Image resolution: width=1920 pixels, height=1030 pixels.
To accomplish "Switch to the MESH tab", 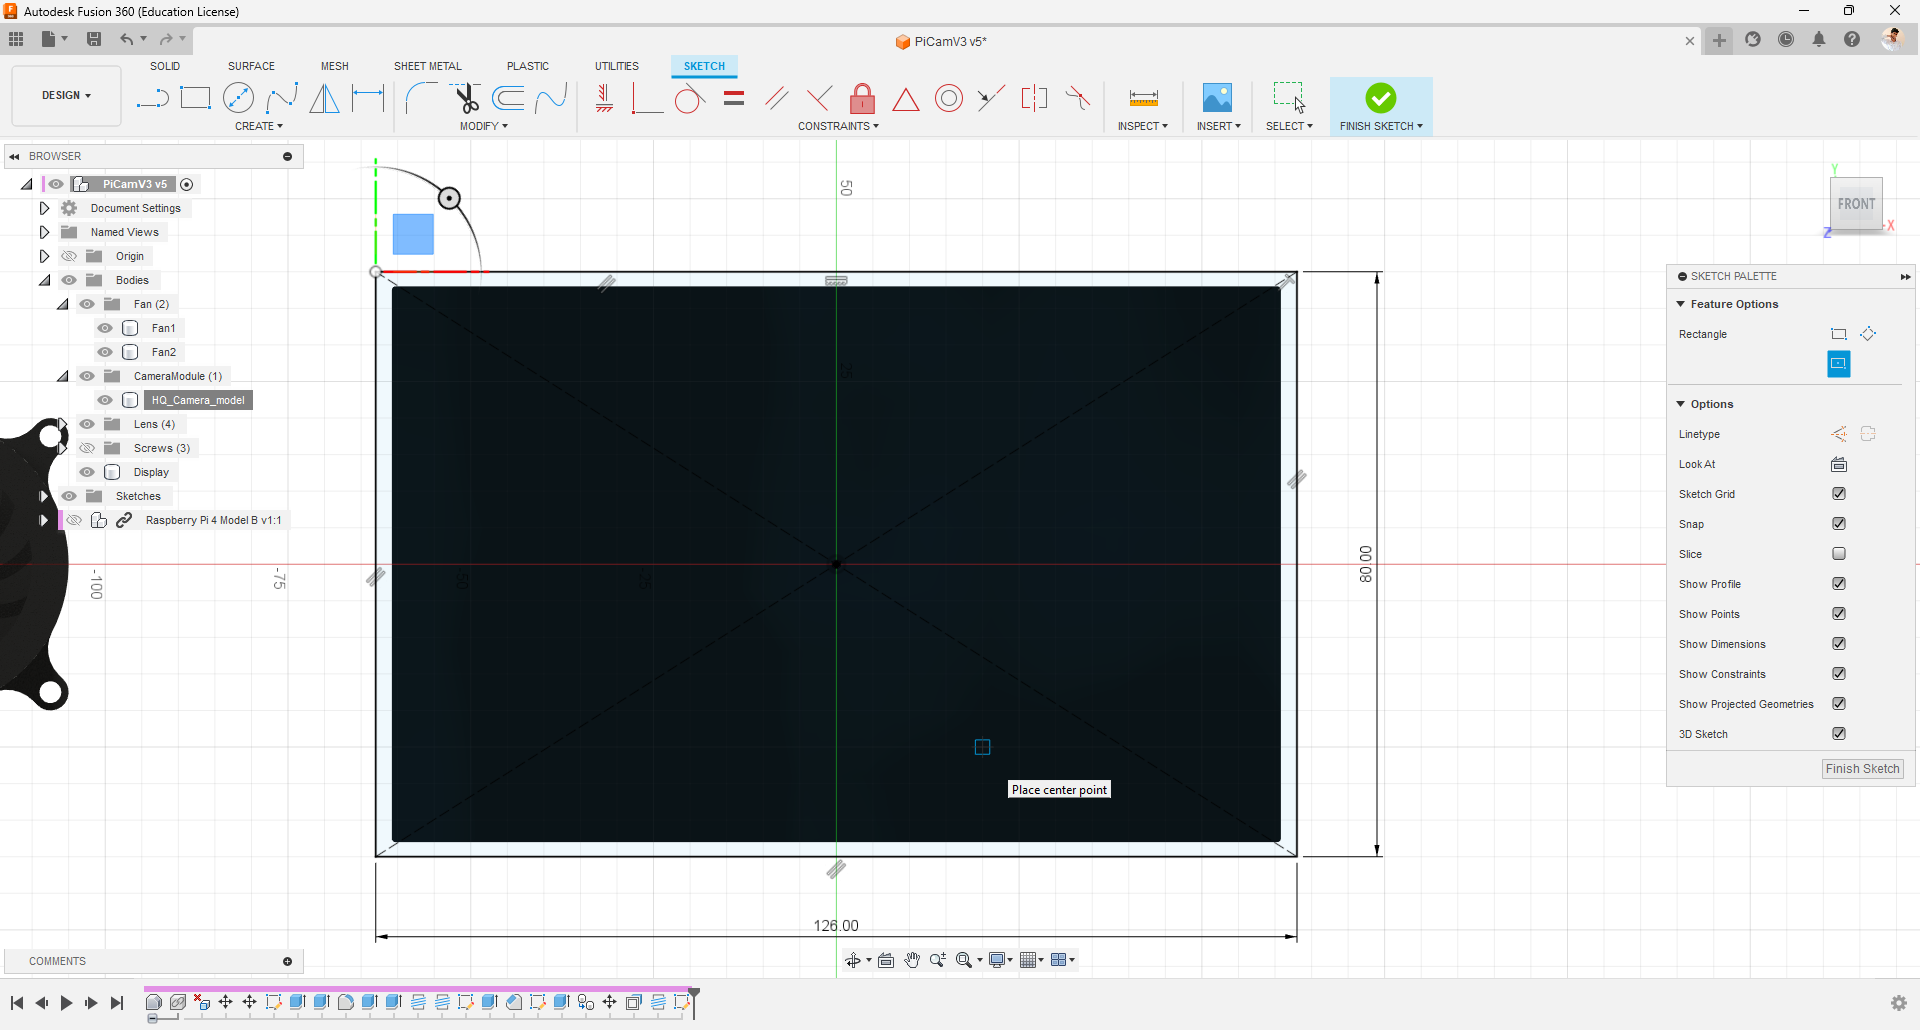I will tap(335, 66).
